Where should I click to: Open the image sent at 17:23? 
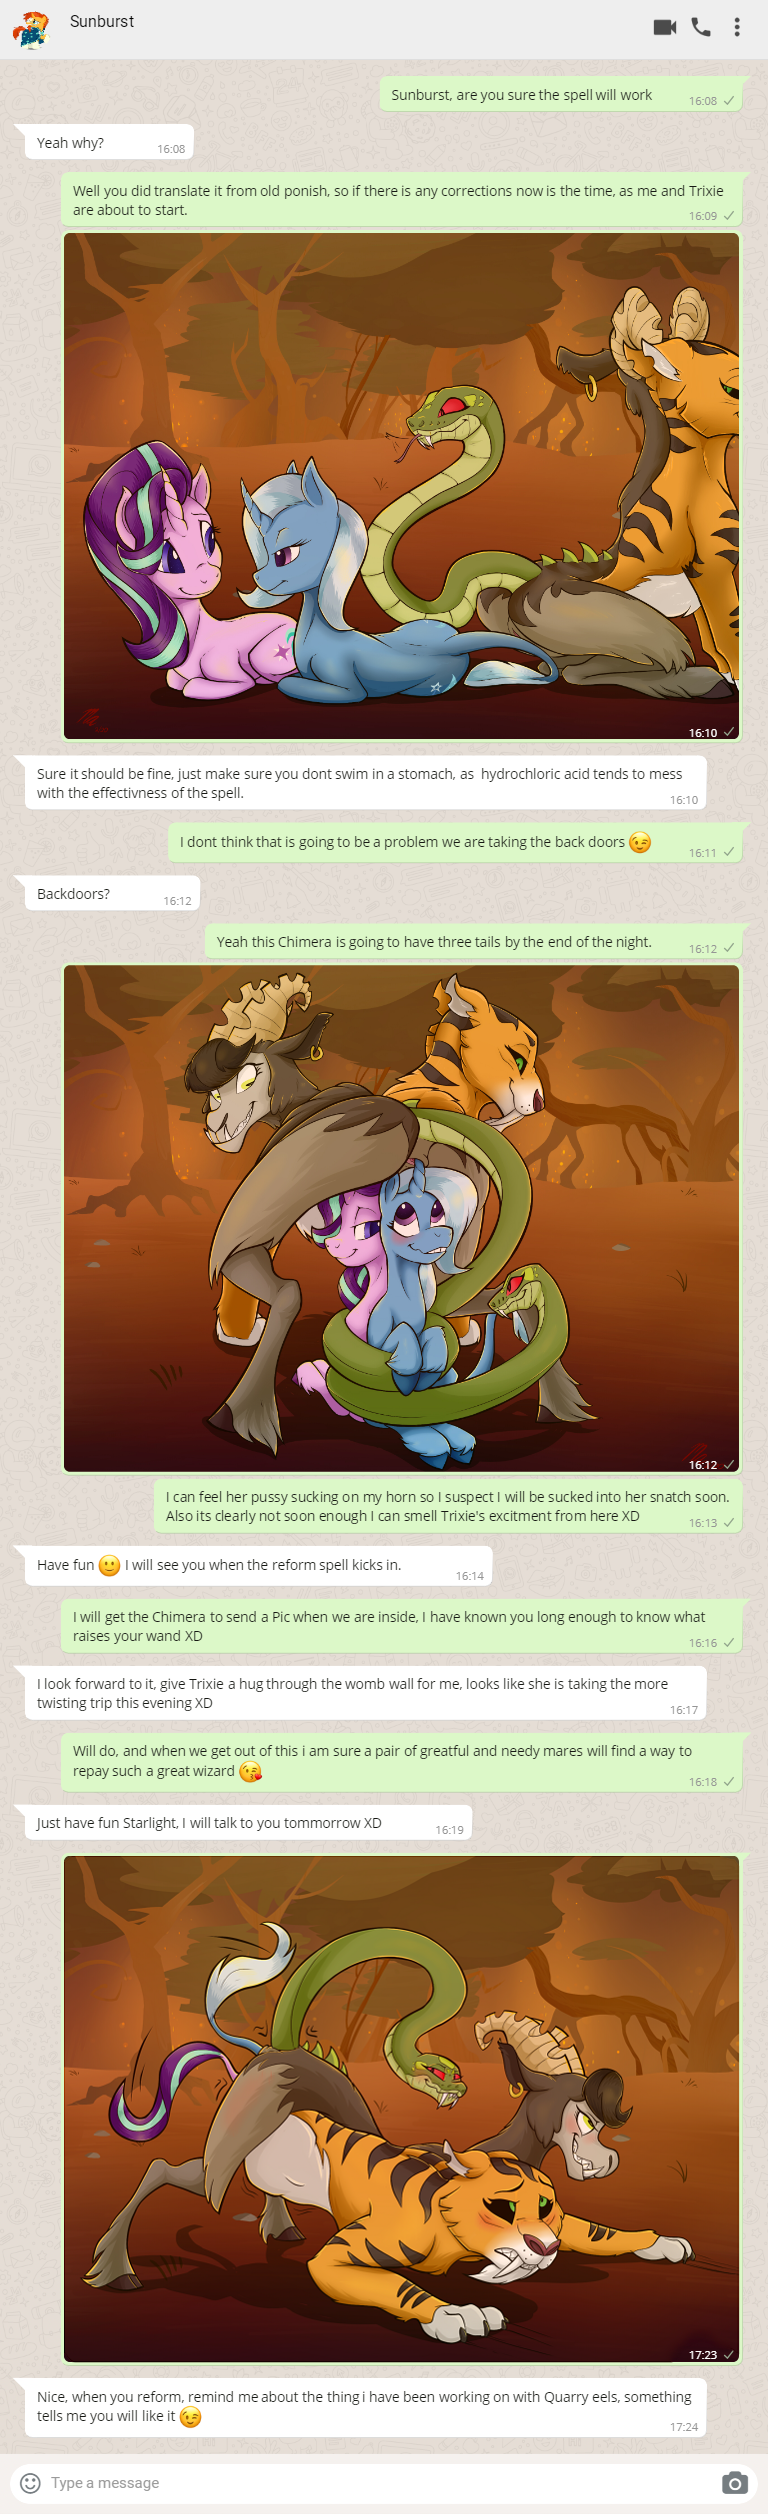[x=402, y=2108]
